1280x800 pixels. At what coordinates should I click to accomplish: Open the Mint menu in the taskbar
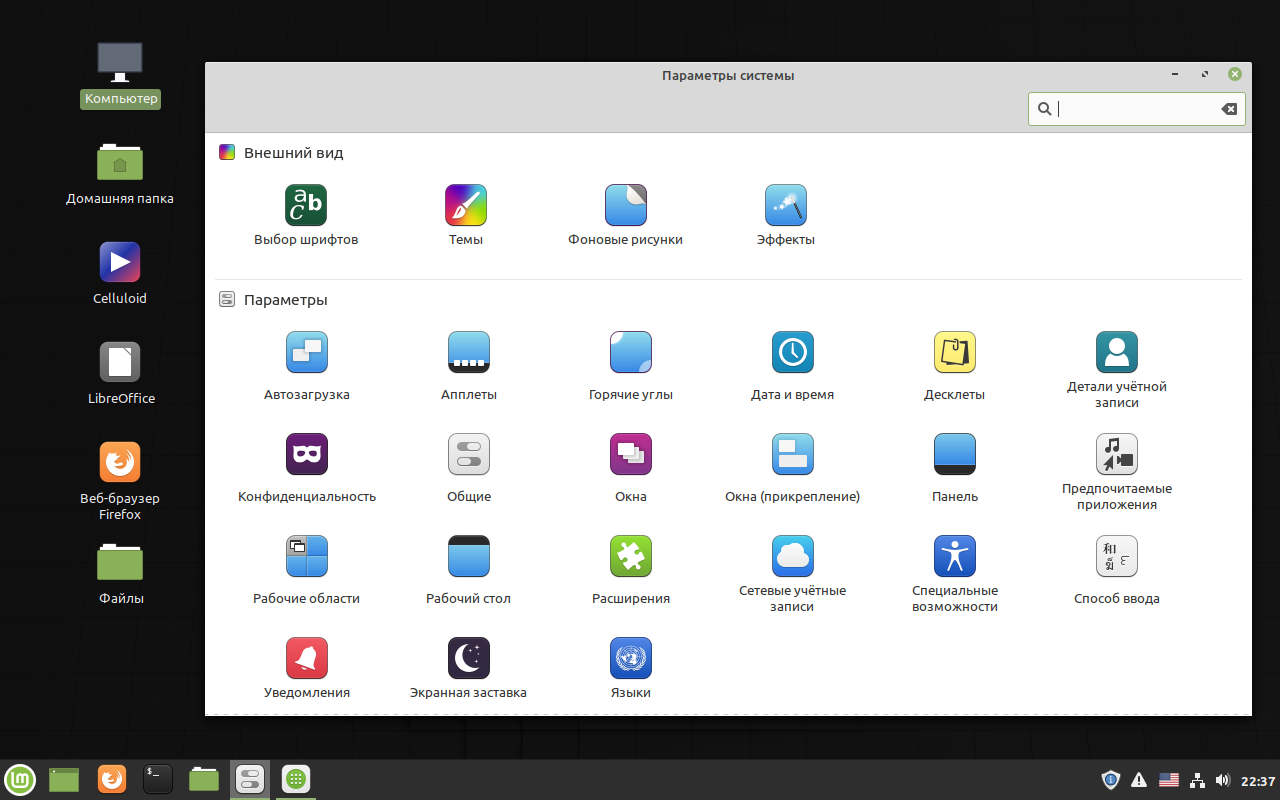19,780
